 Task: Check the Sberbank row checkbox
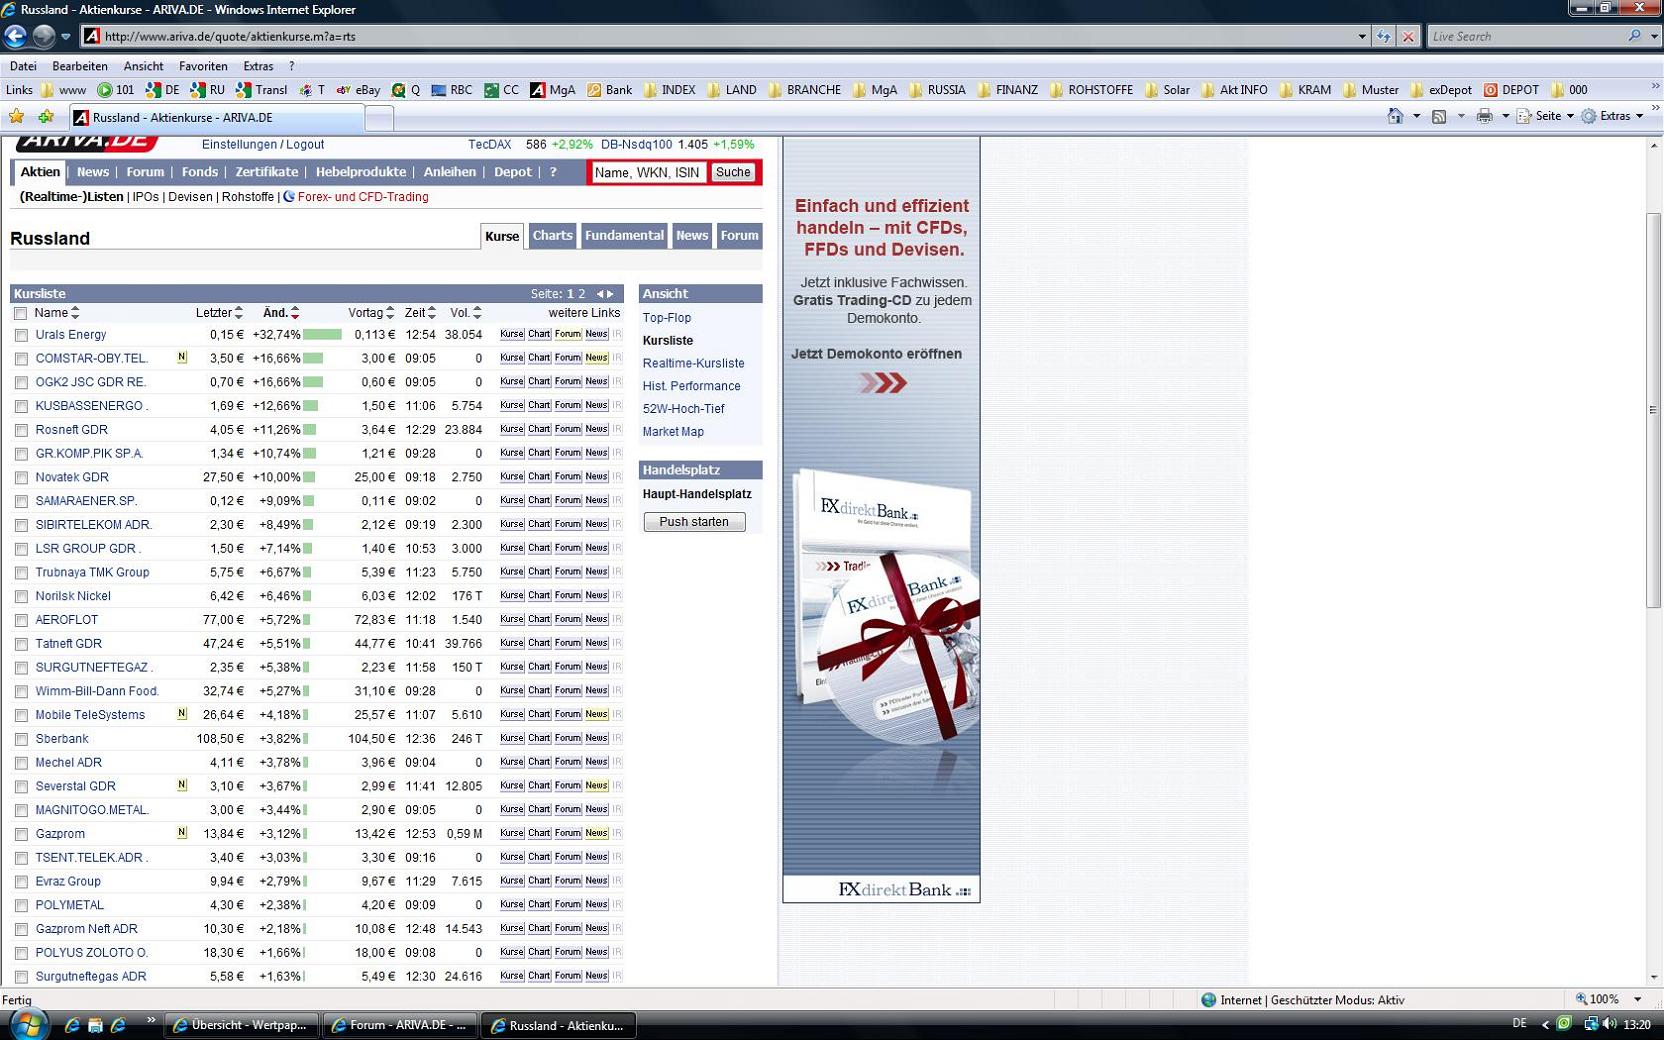coord(21,739)
